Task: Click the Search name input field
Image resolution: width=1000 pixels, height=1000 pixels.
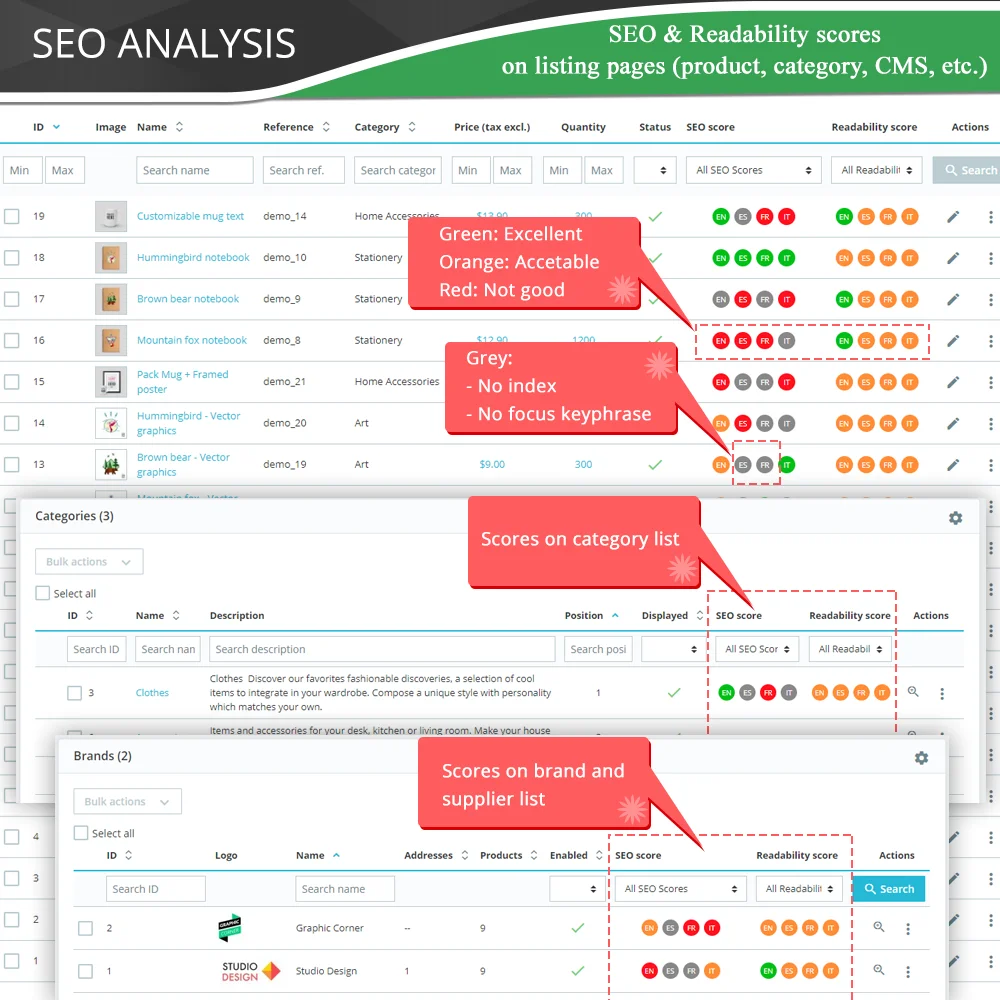Action: [194, 170]
